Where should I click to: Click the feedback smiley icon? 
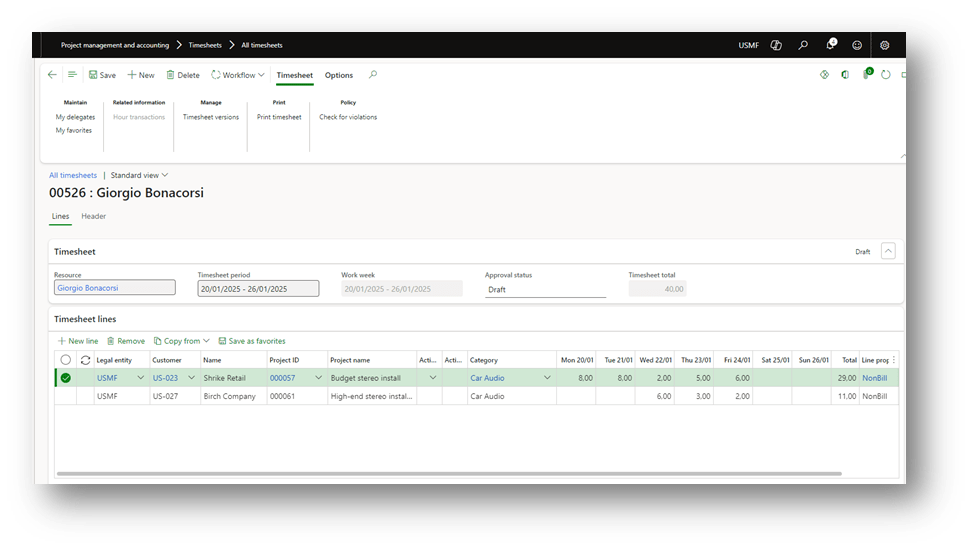coord(857,45)
